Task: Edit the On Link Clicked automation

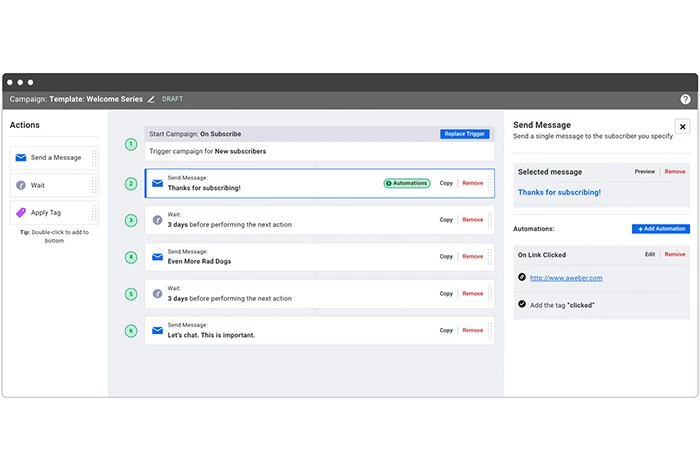Action: [x=650, y=255]
